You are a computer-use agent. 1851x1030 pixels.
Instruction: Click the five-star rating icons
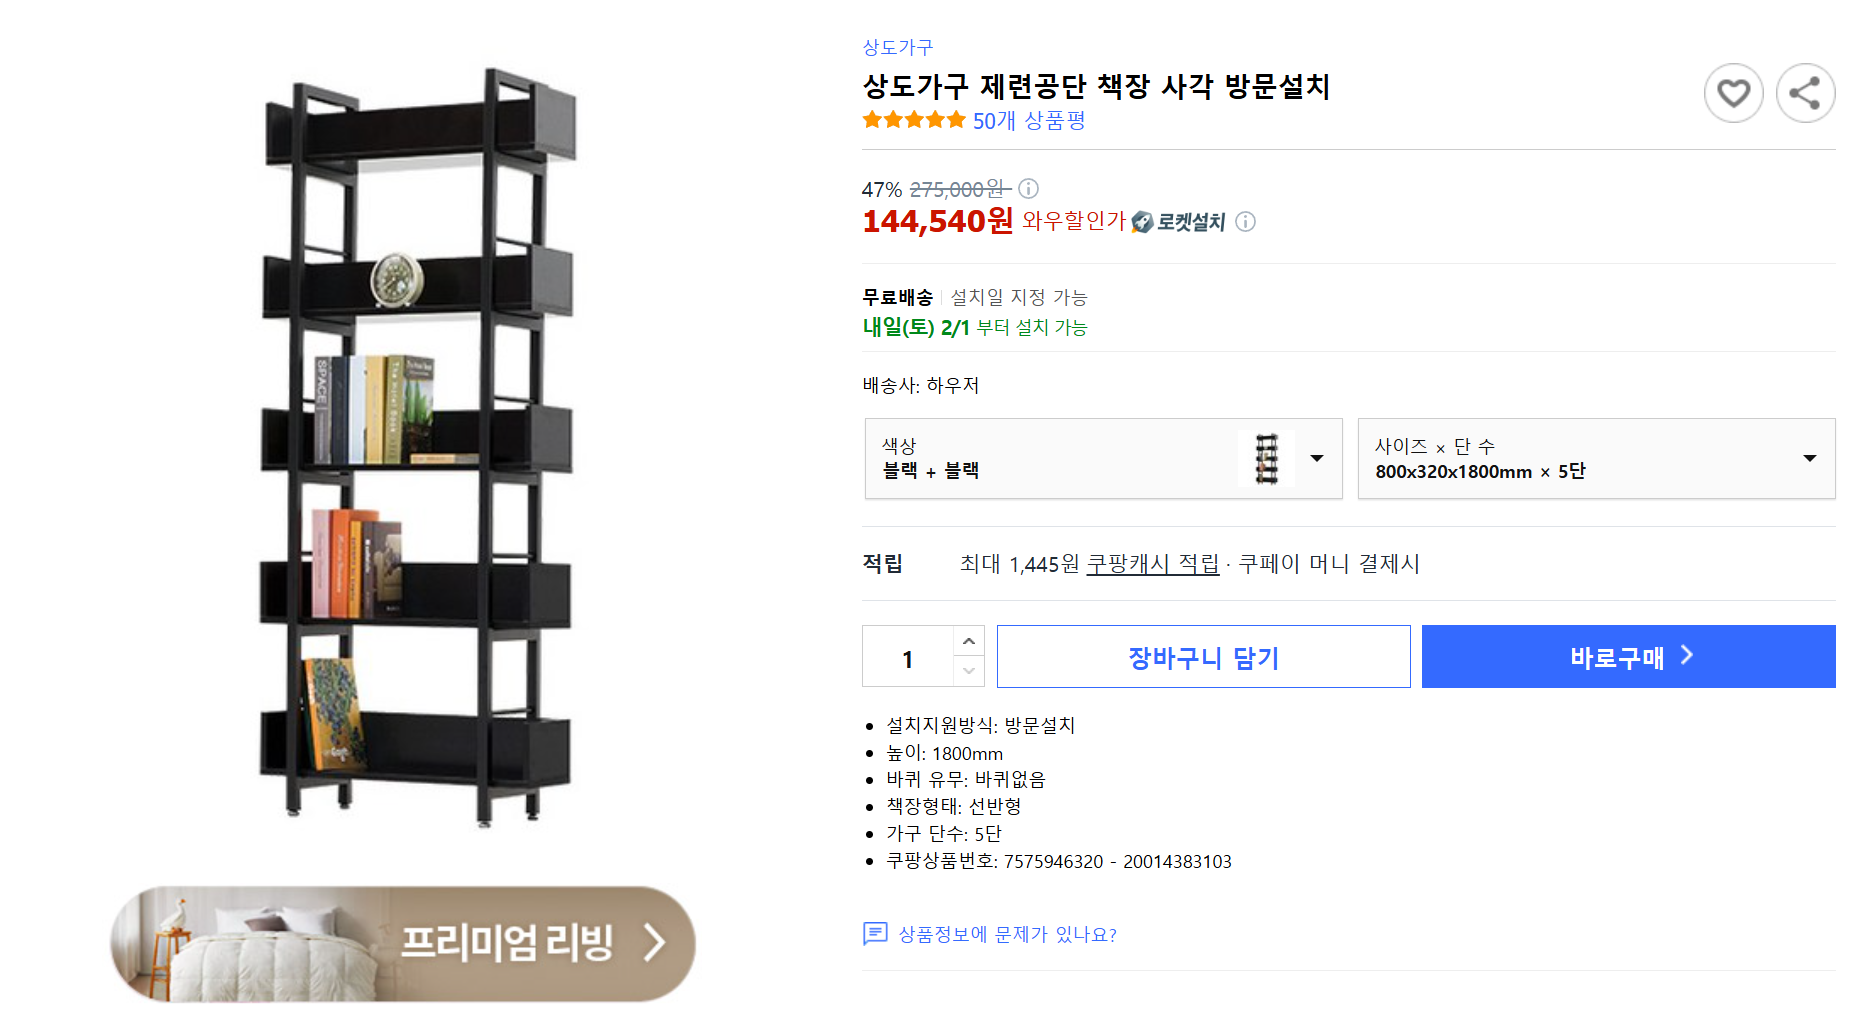pos(914,121)
